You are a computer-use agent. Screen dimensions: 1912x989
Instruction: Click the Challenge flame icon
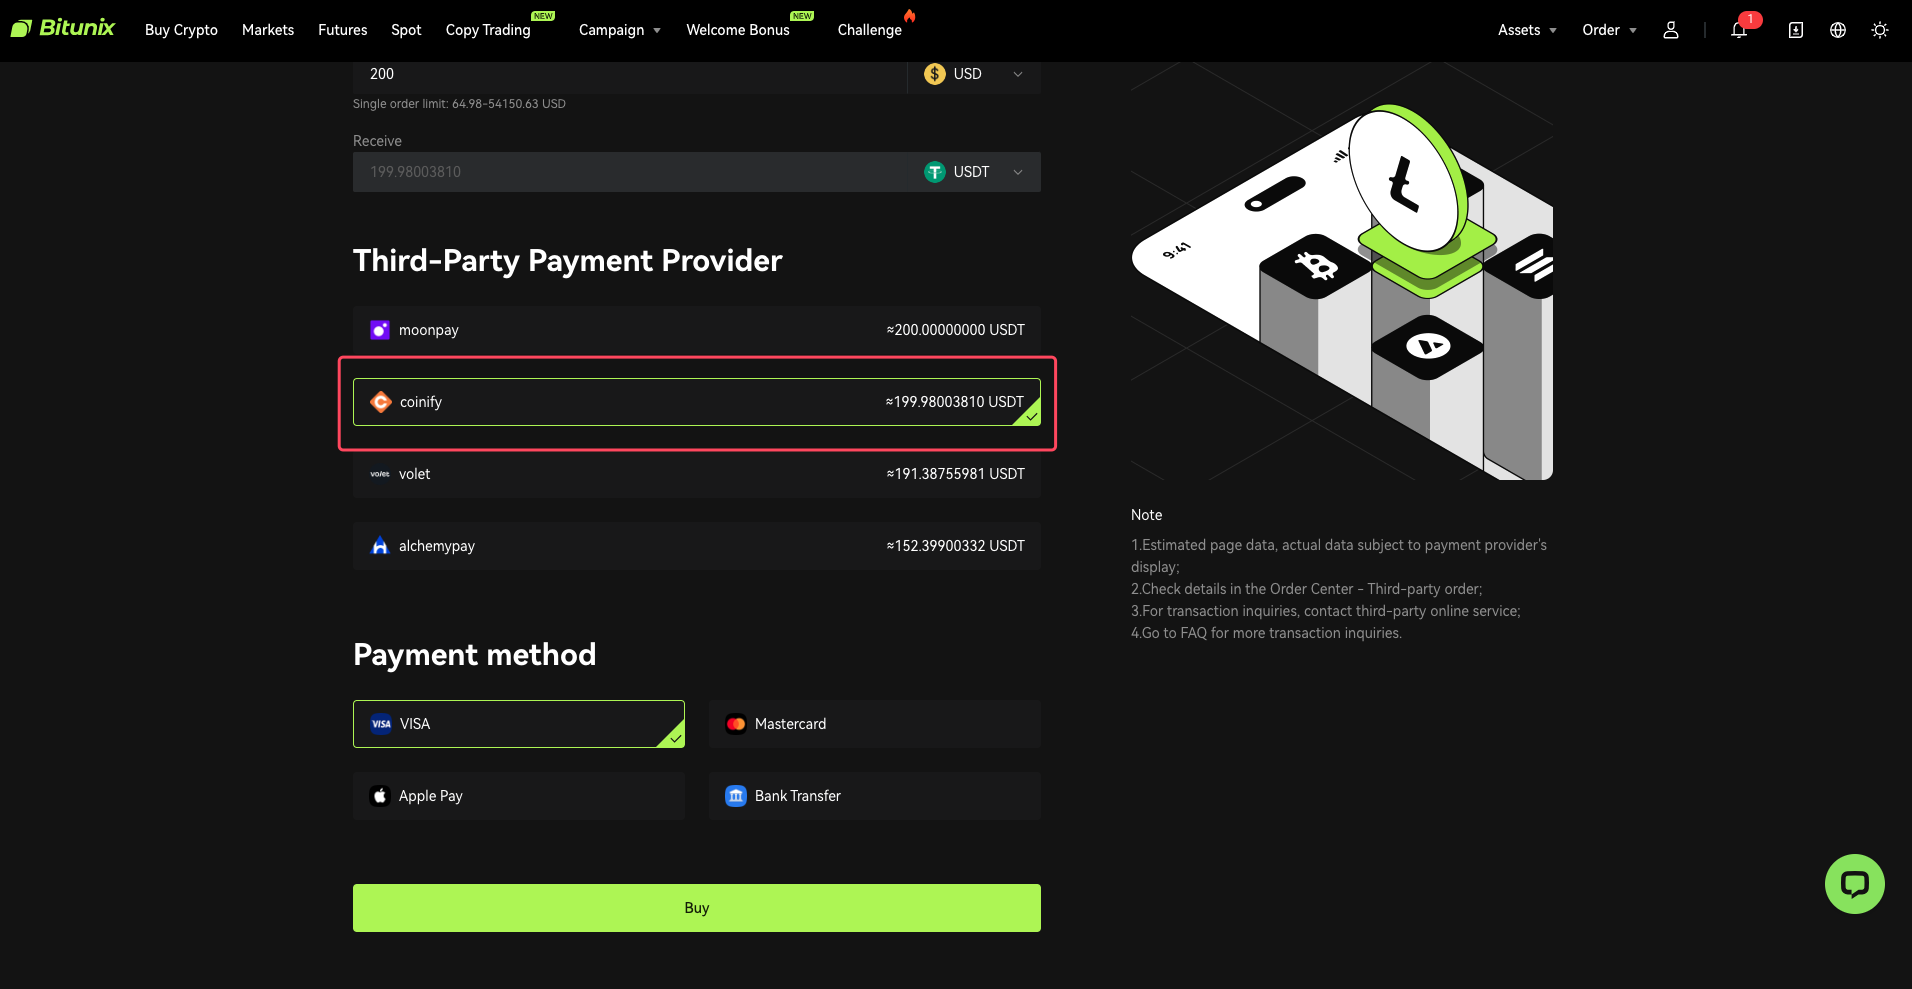[x=909, y=16]
